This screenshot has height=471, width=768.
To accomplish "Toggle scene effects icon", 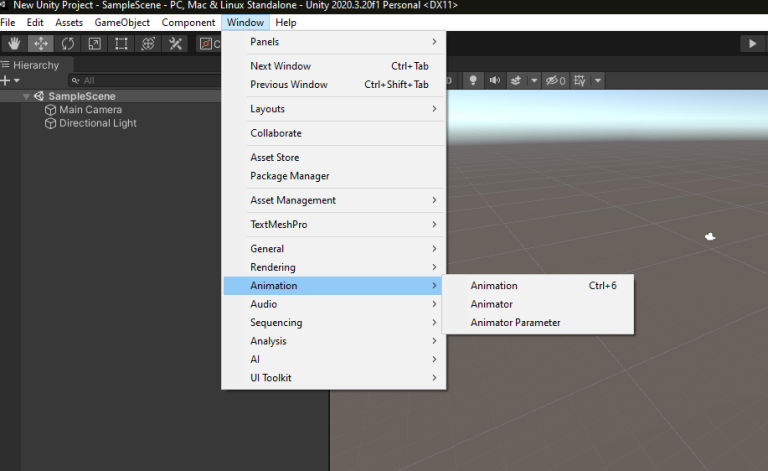I will tap(516, 80).
